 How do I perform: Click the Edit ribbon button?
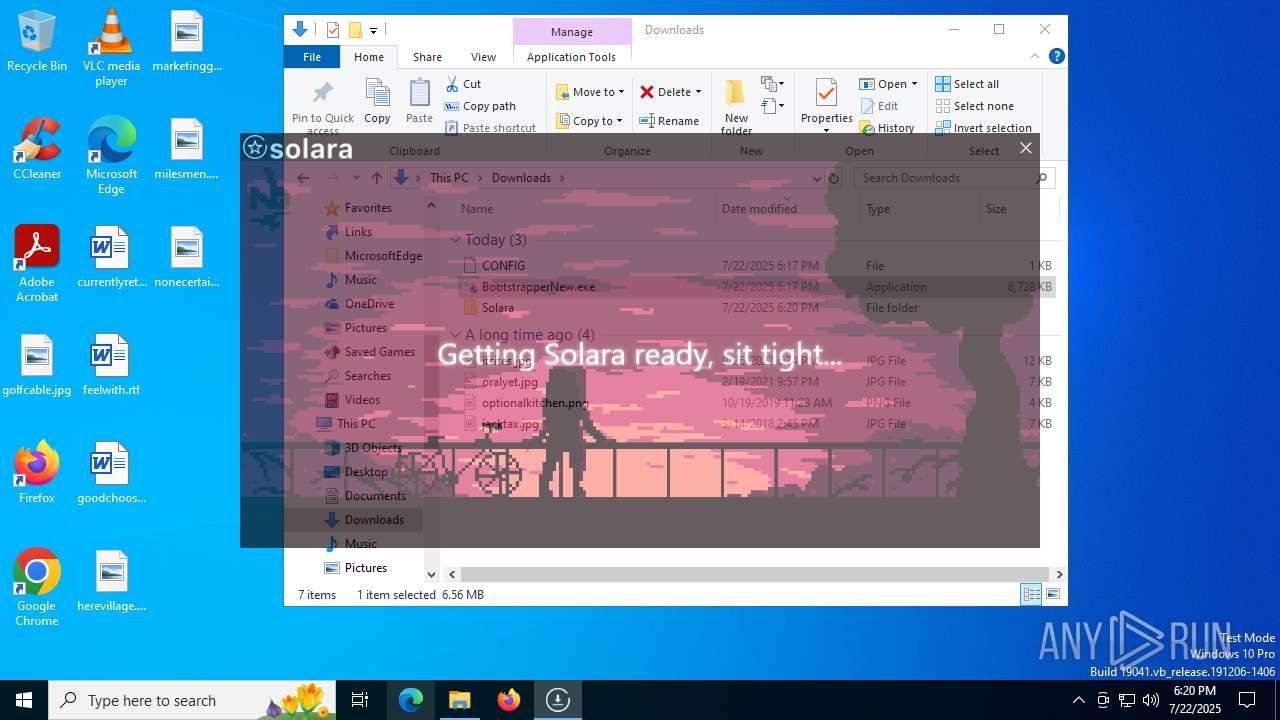click(x=878, y=106)
